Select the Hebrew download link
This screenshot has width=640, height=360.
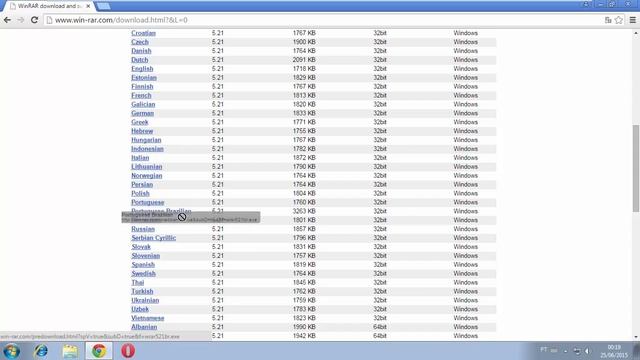tap(142, 131)
